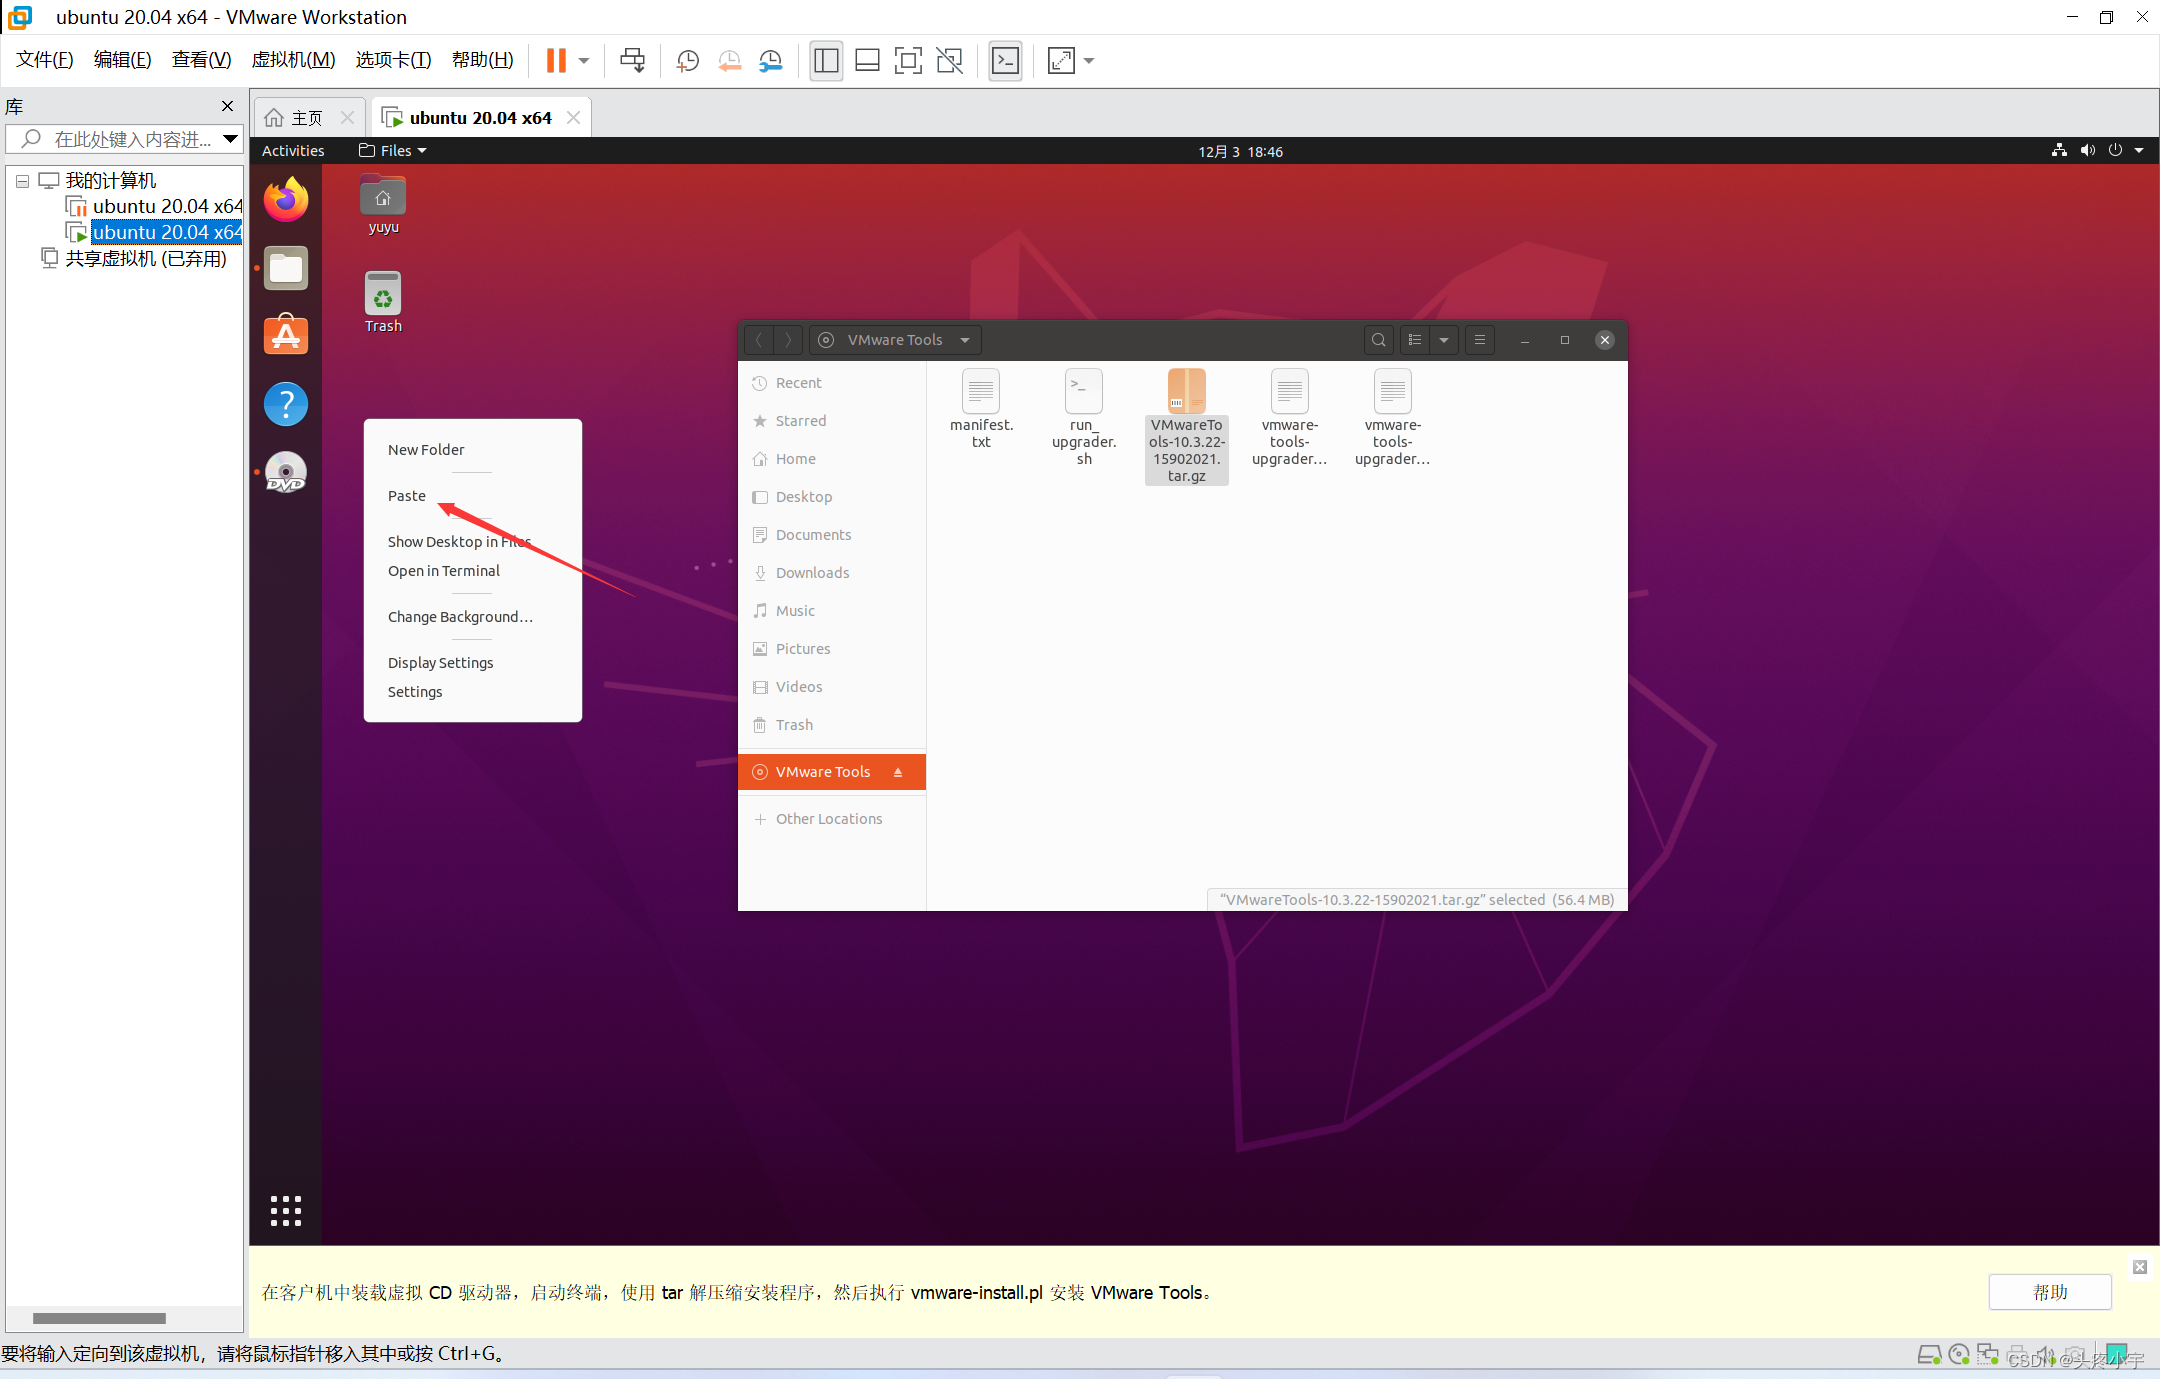Open Ubuntu Software from the dock
Screen dimensions: 2160x1379
tap(286, 335)
